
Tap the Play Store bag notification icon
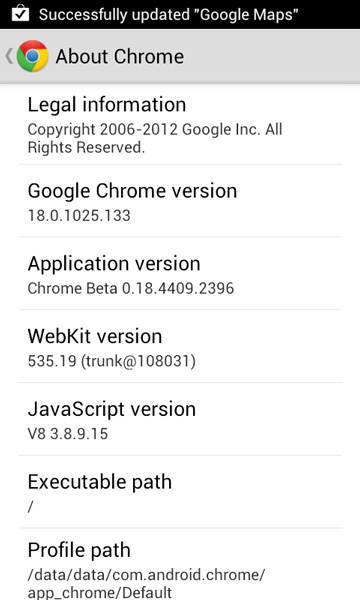pyautogui.click(x=20, y=13)
